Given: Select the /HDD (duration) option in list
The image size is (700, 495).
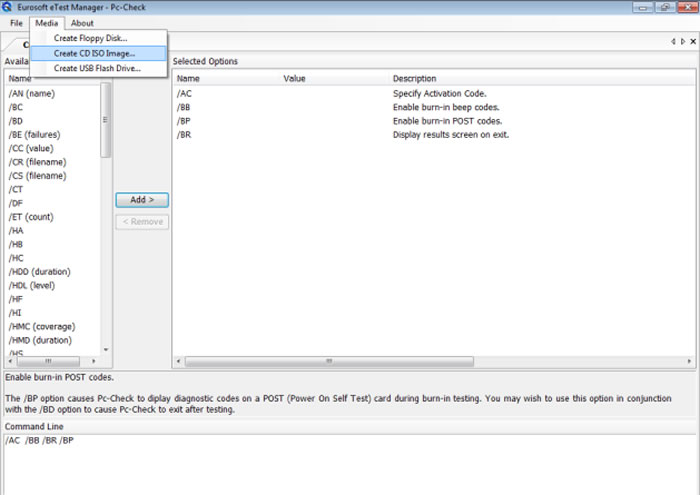Looking at the screenshot, I should pos(40,272).
